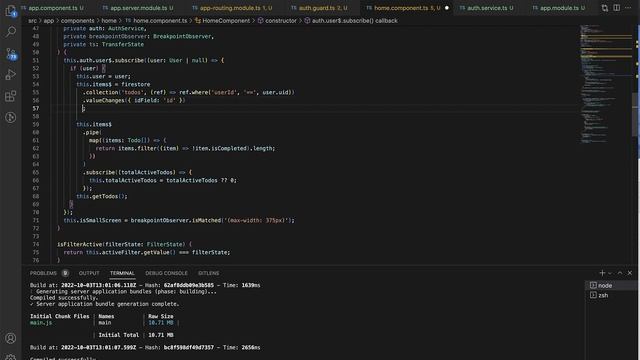The height and width of the screenshot is (360, 640).
Task: Switch to the app-routing.module.ts tab
Action: tap(232, 8)
